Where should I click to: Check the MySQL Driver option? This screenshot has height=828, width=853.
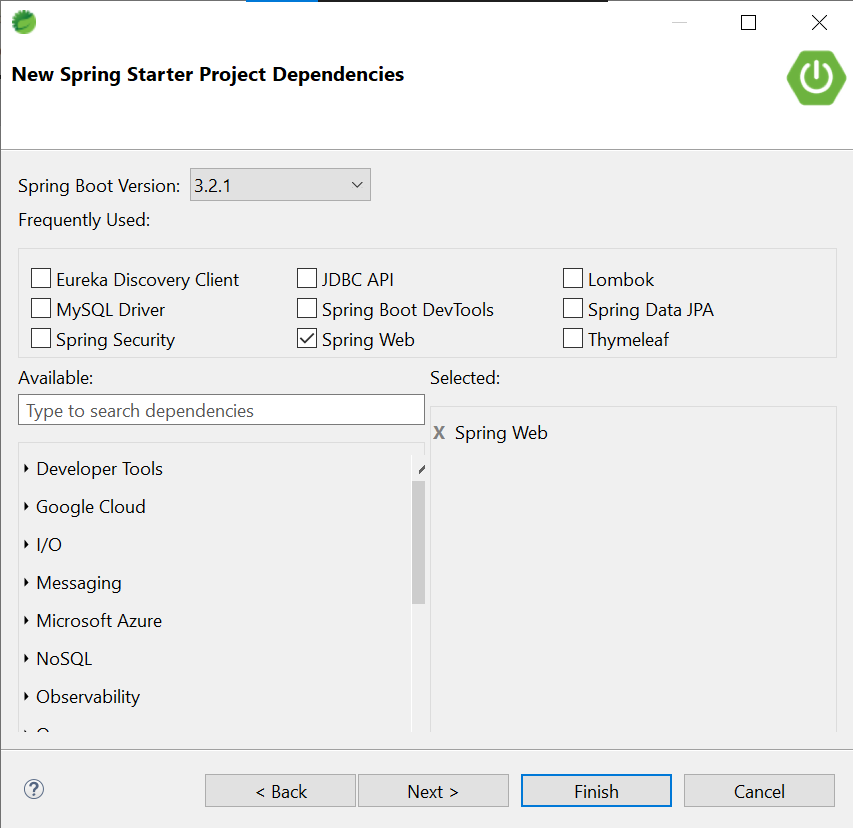pyautogui.click(x=41, y=308)
